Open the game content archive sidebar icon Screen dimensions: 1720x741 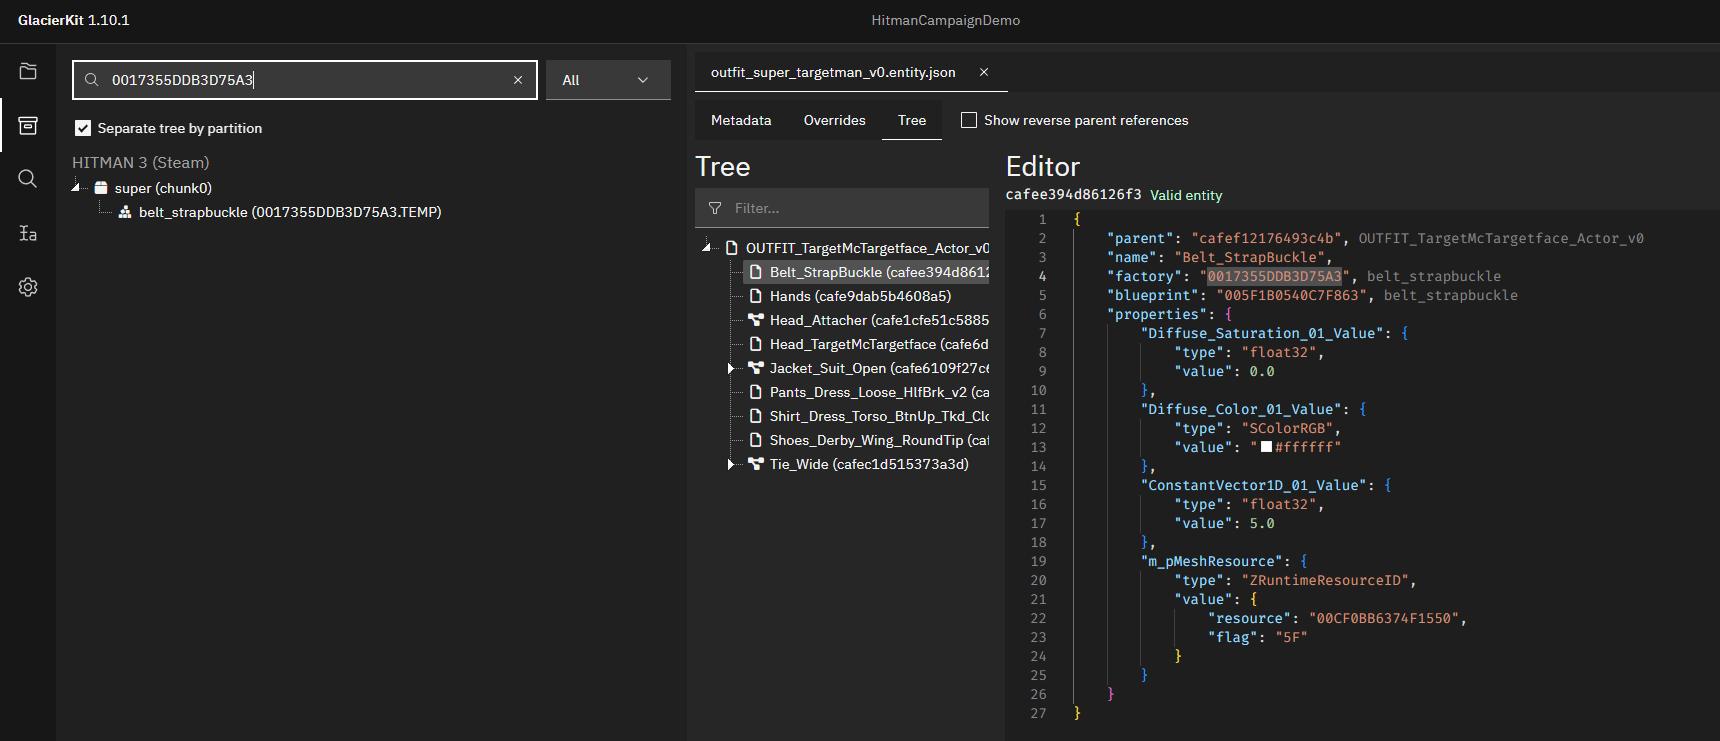point(28,125)
